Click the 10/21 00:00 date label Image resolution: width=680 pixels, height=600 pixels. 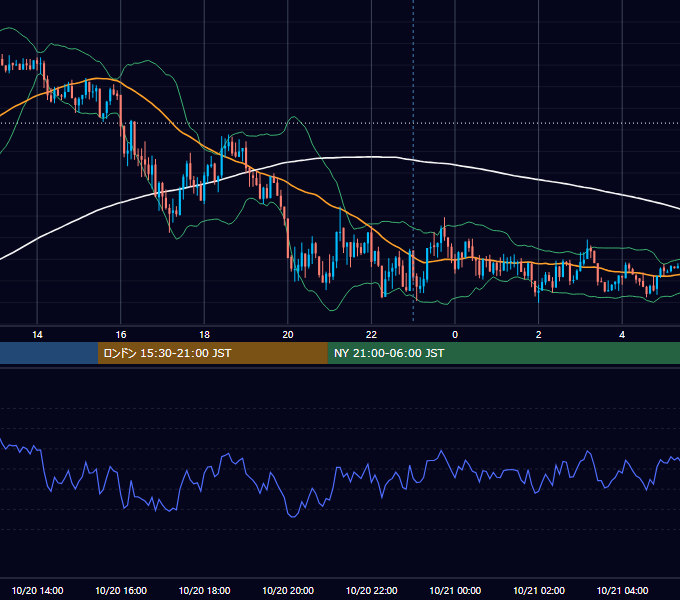[455, 590]
